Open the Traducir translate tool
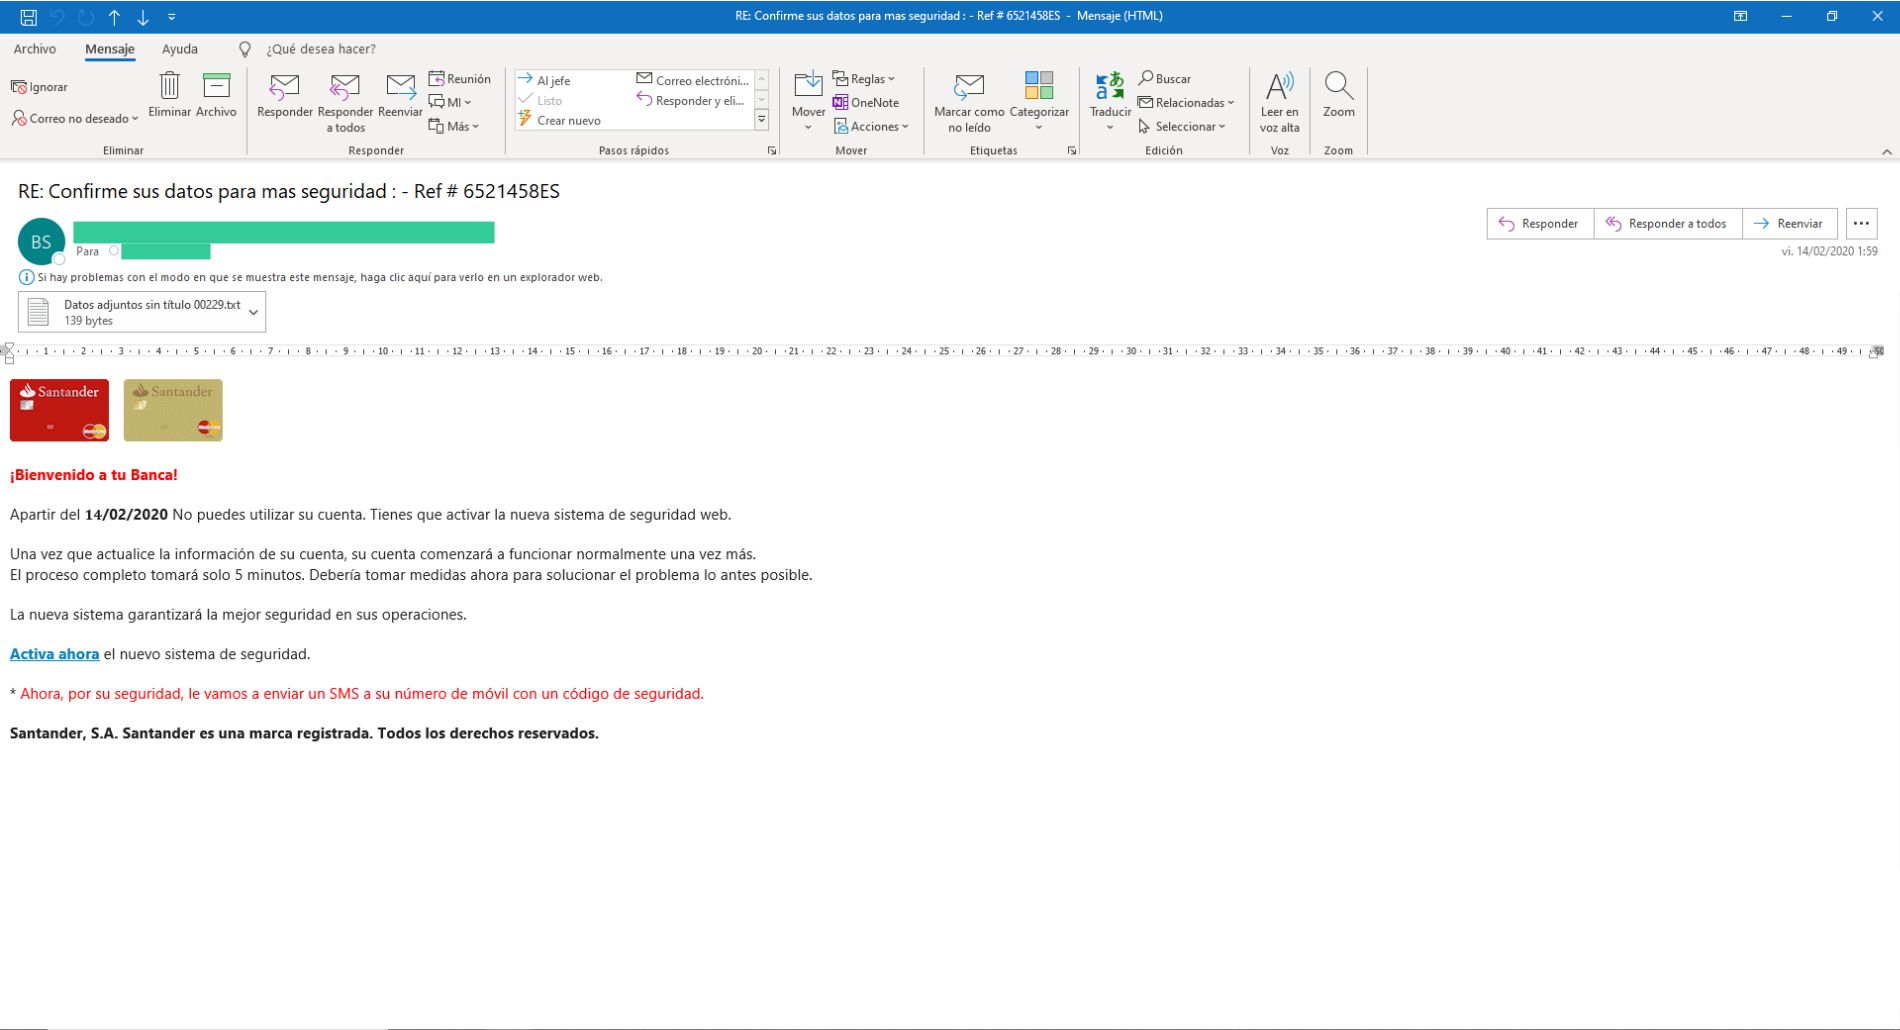 click(x=1110, y=87)
